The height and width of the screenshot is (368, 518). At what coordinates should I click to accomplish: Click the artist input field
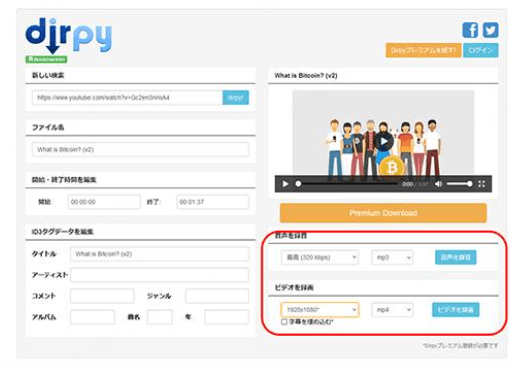coord(159,275)
